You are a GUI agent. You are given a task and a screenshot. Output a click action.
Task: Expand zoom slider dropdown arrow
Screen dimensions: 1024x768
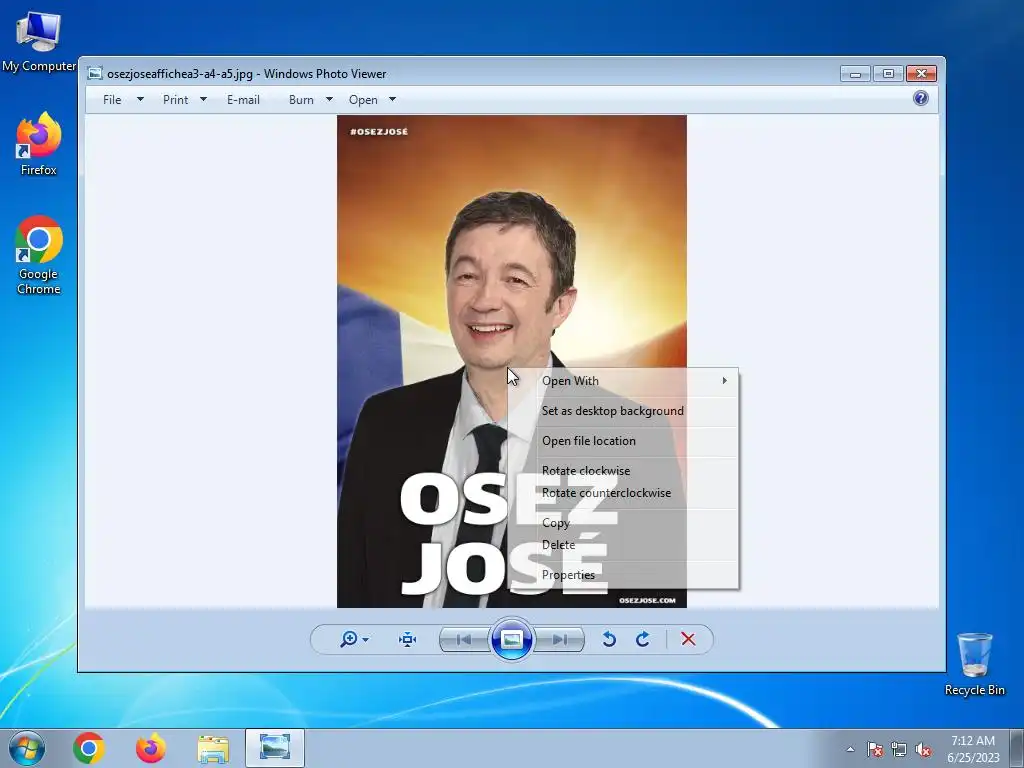[366, 640]
